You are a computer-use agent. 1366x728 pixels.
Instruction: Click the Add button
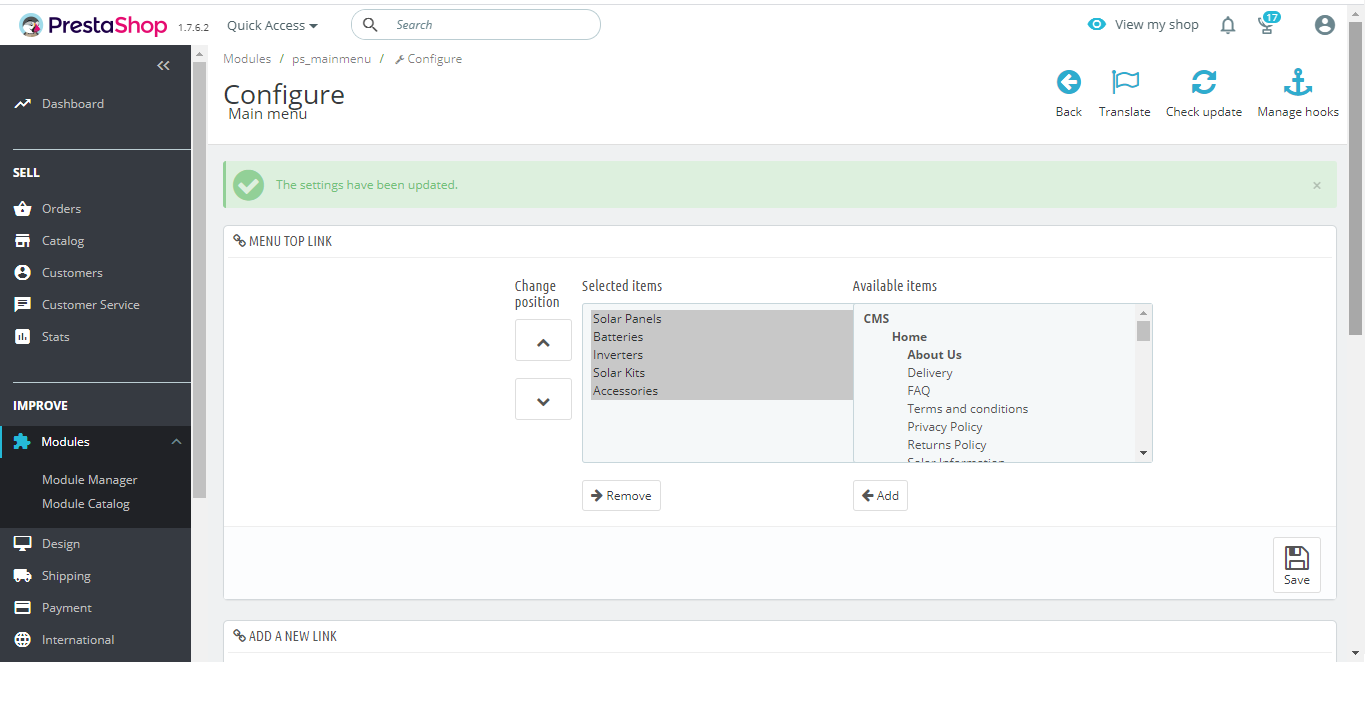coord(880,496)
